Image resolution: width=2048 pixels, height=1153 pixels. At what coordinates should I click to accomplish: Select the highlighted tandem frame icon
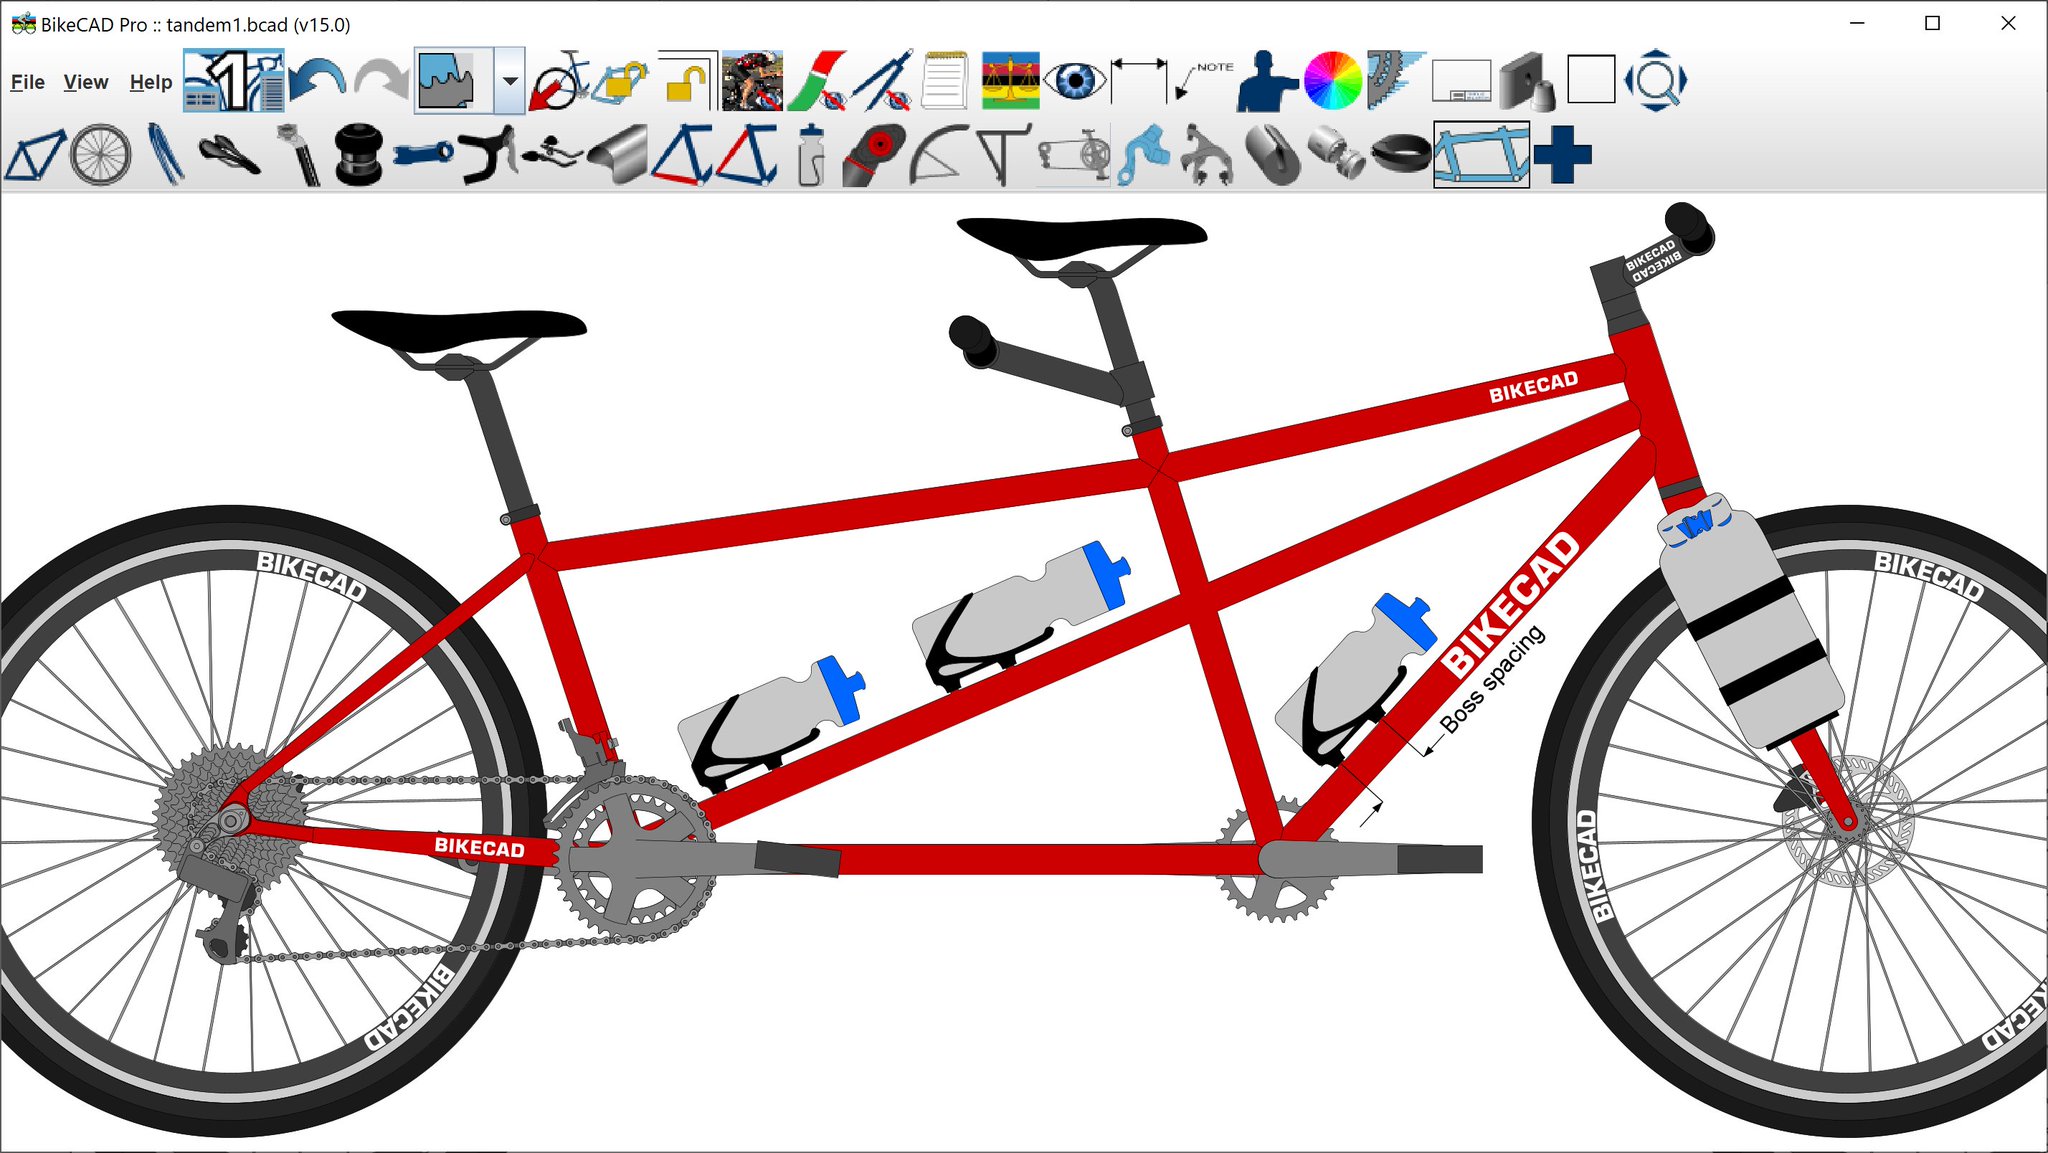coord(1481,157)
